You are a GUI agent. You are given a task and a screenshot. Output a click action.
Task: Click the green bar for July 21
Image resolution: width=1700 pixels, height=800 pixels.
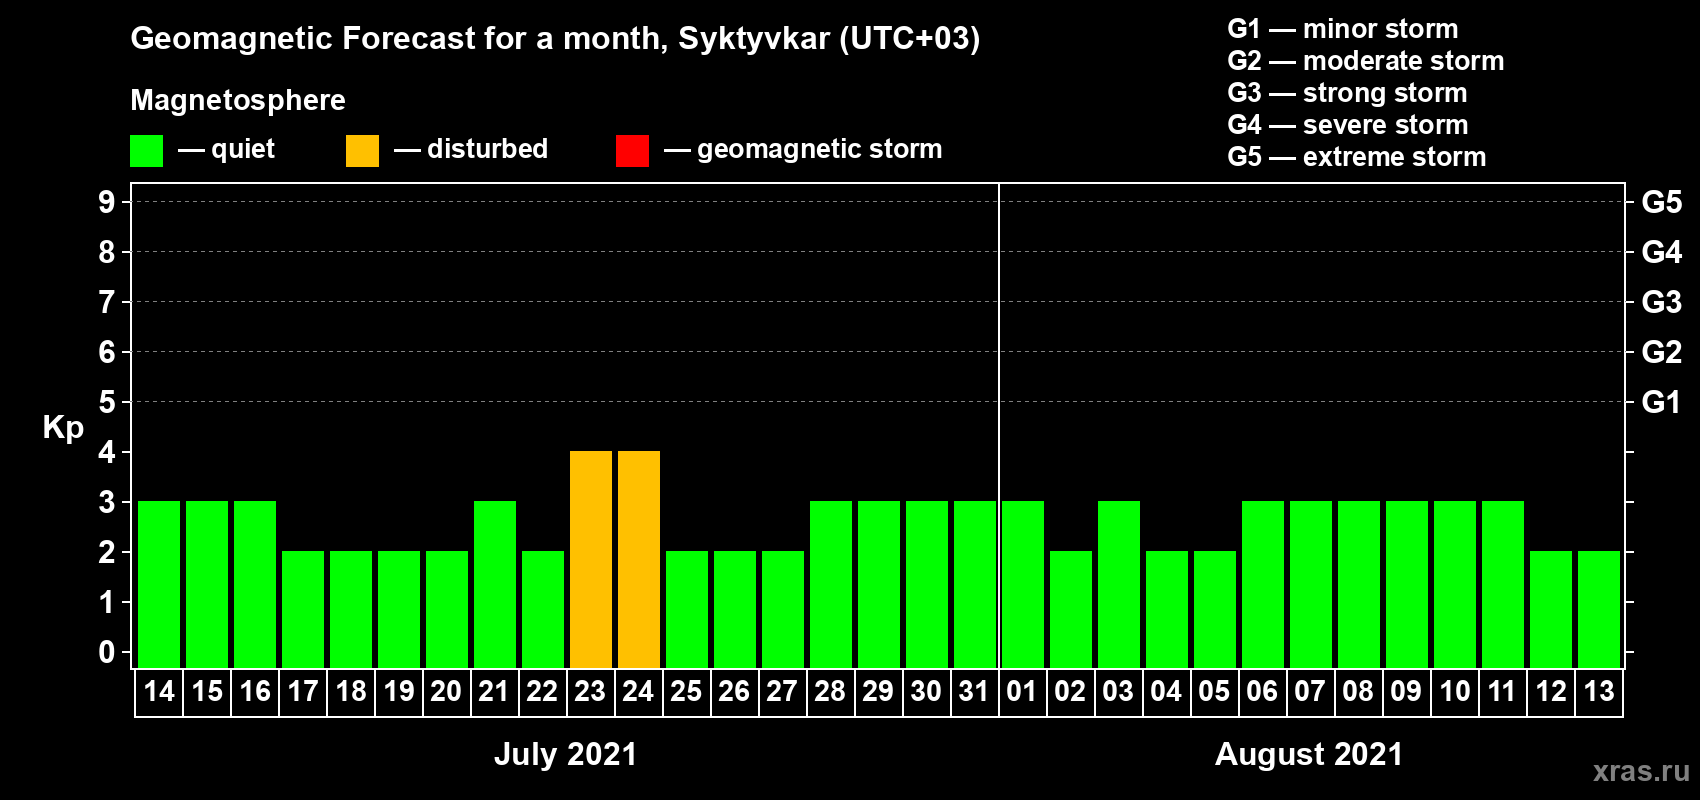(x=495, y=584)
